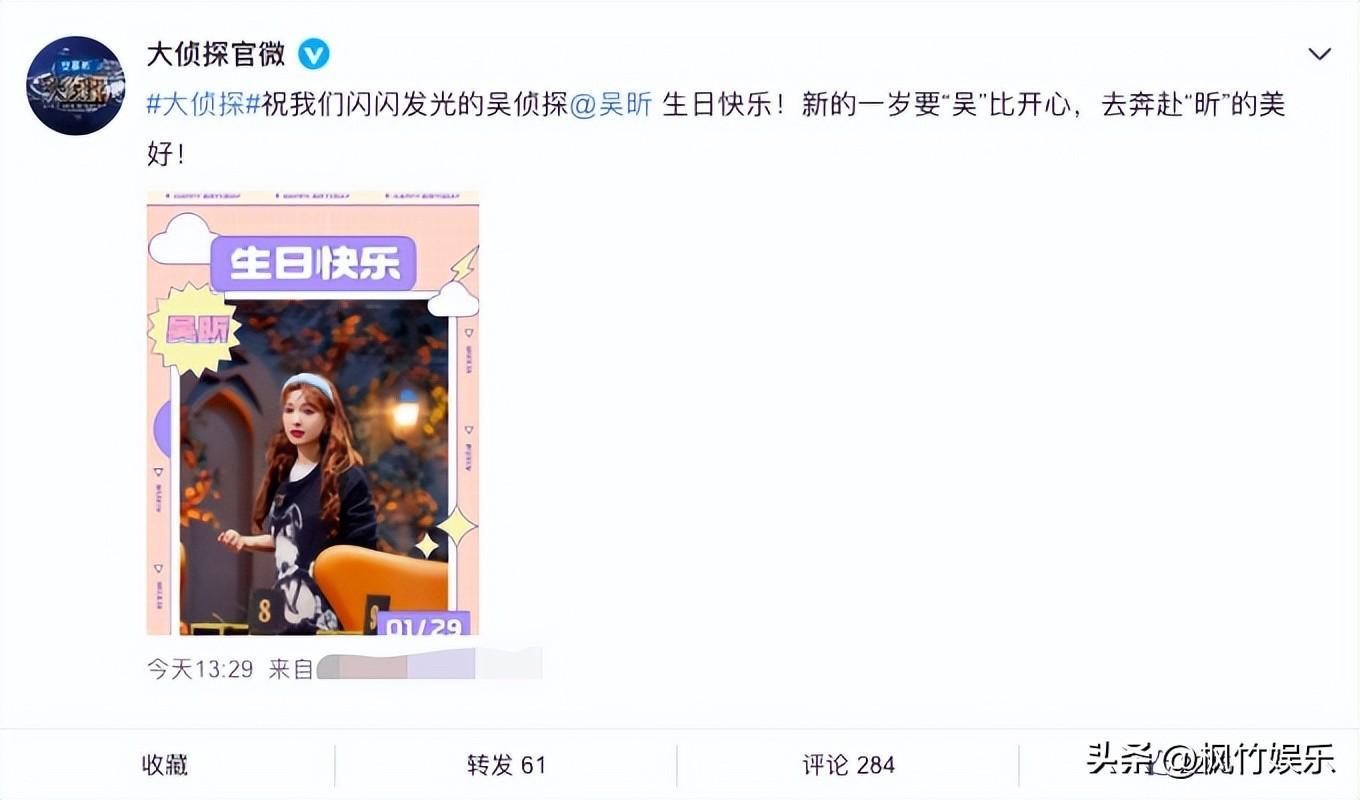Click the purple 生日快乐 banner on the poster

click(x=314, y=264)
